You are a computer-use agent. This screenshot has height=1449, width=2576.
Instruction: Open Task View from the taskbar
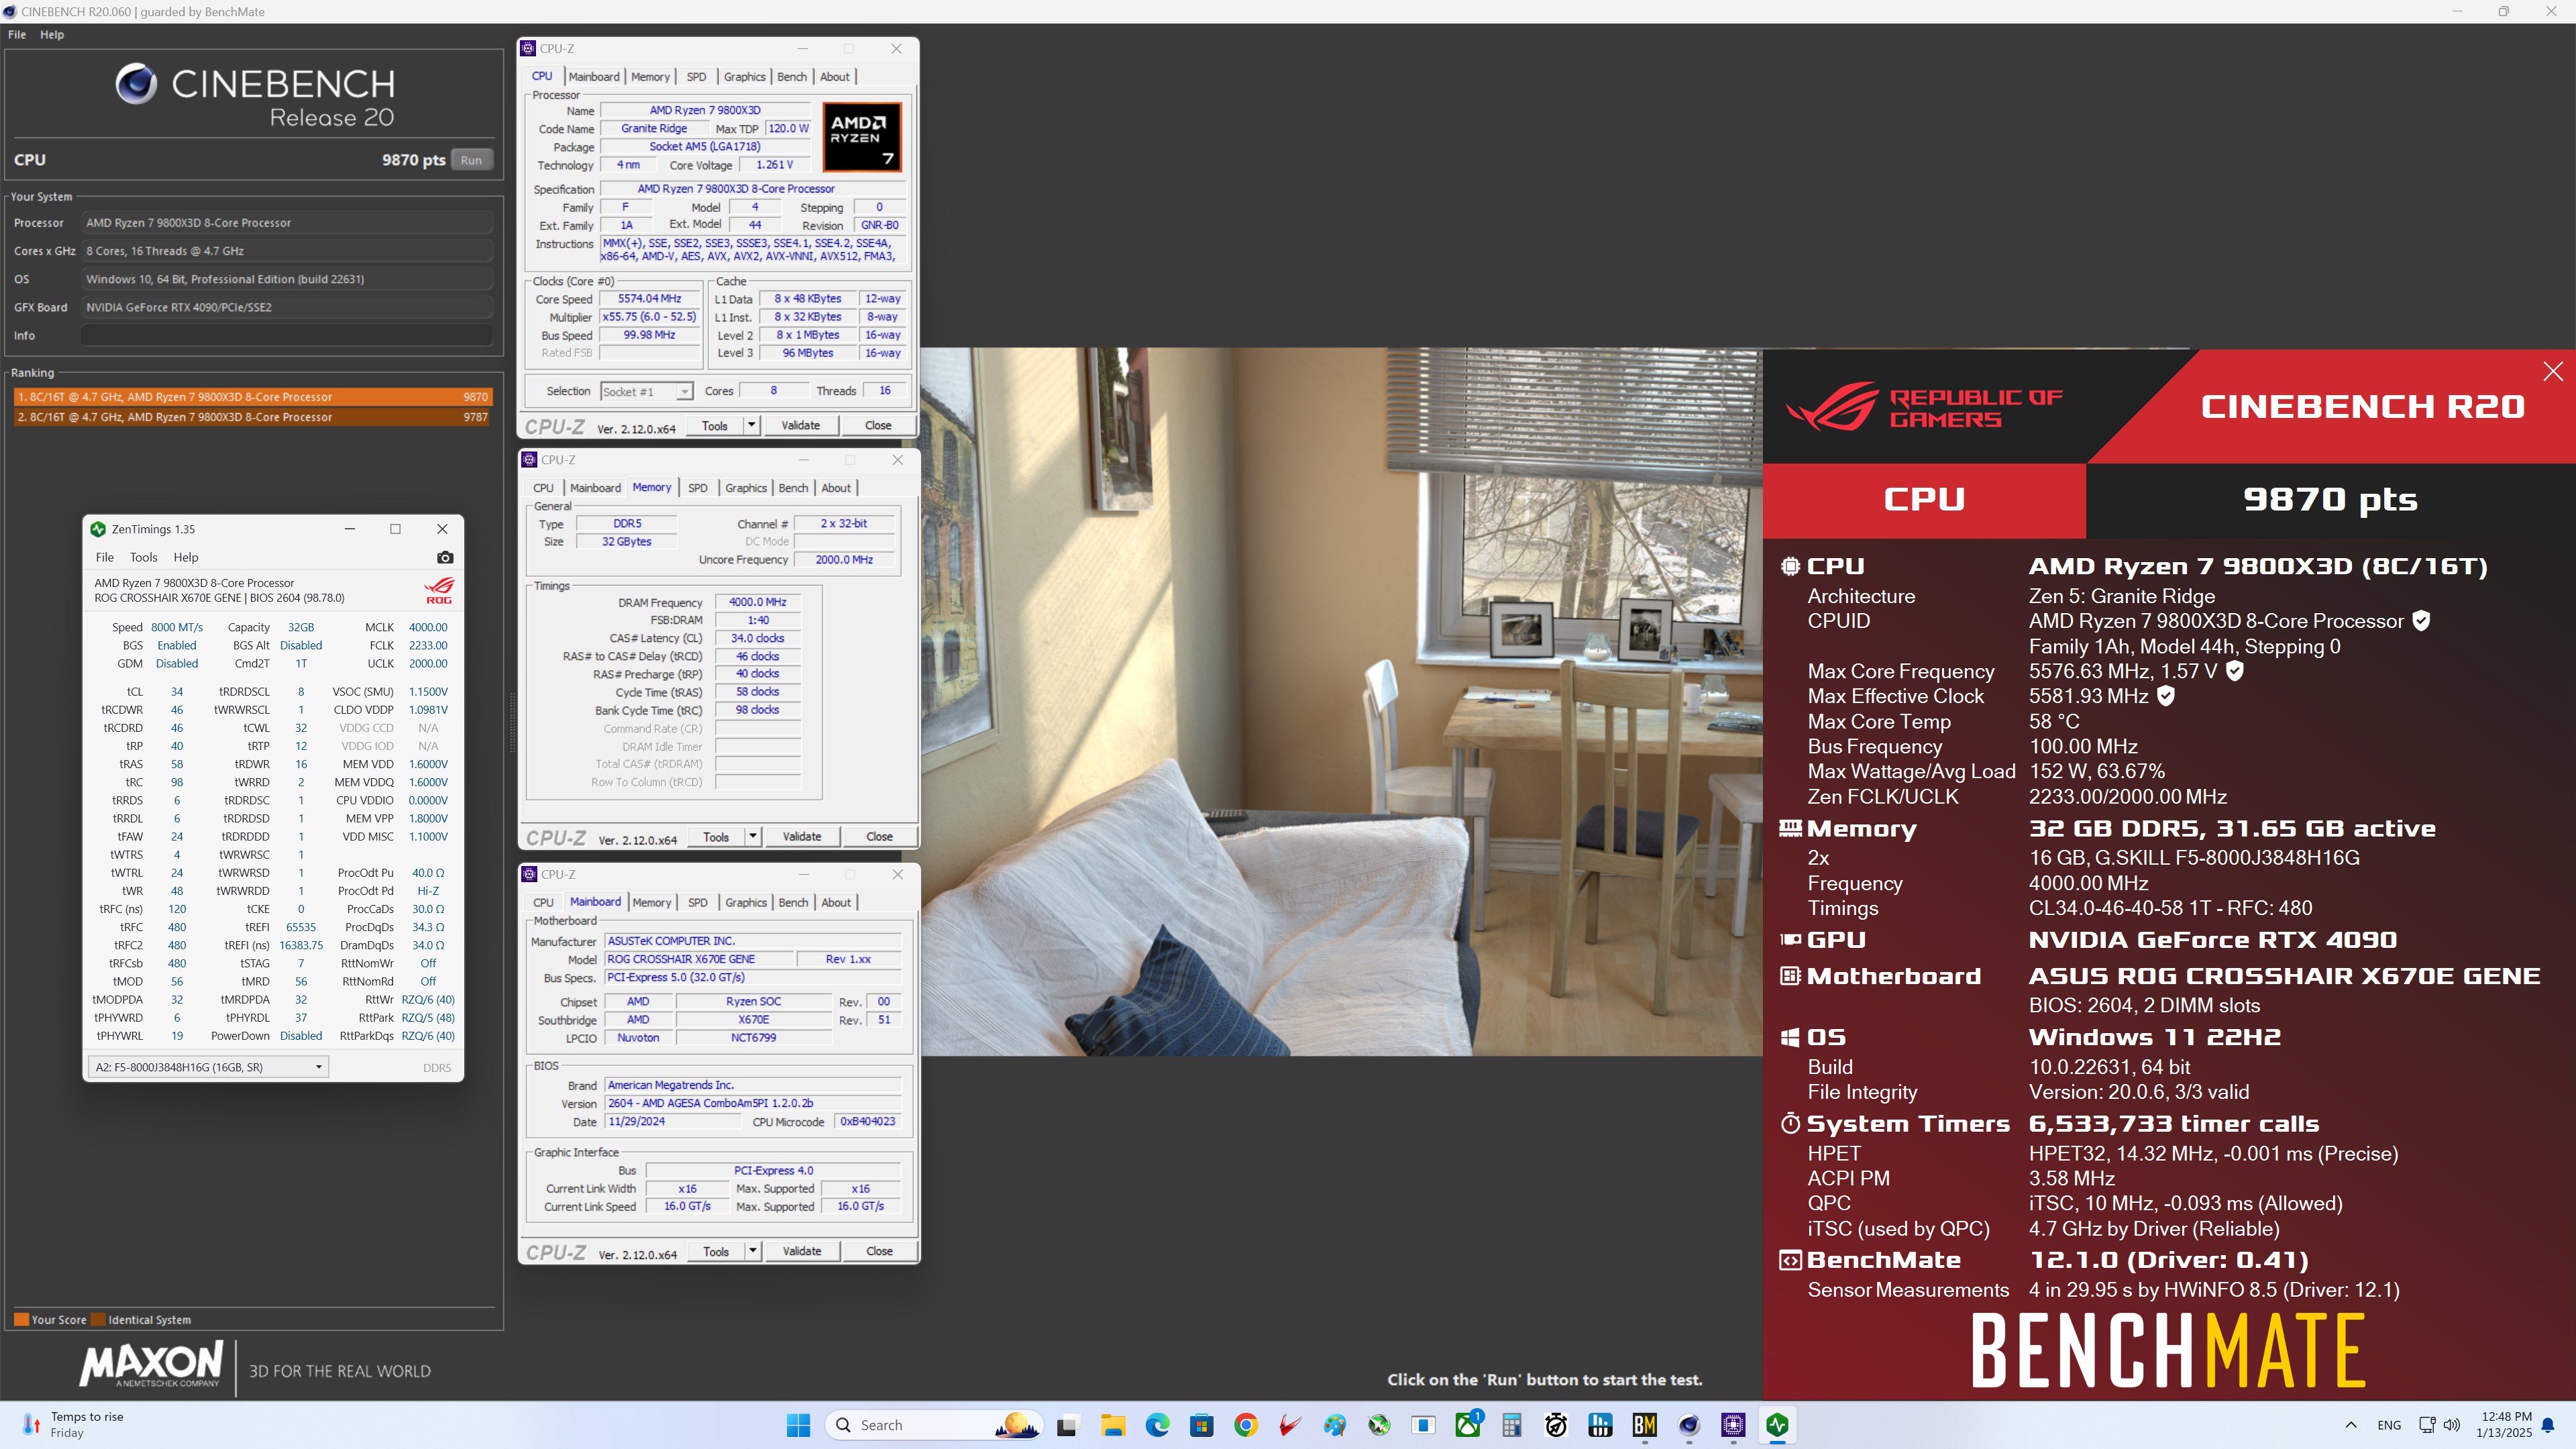click(1067, 1425)
